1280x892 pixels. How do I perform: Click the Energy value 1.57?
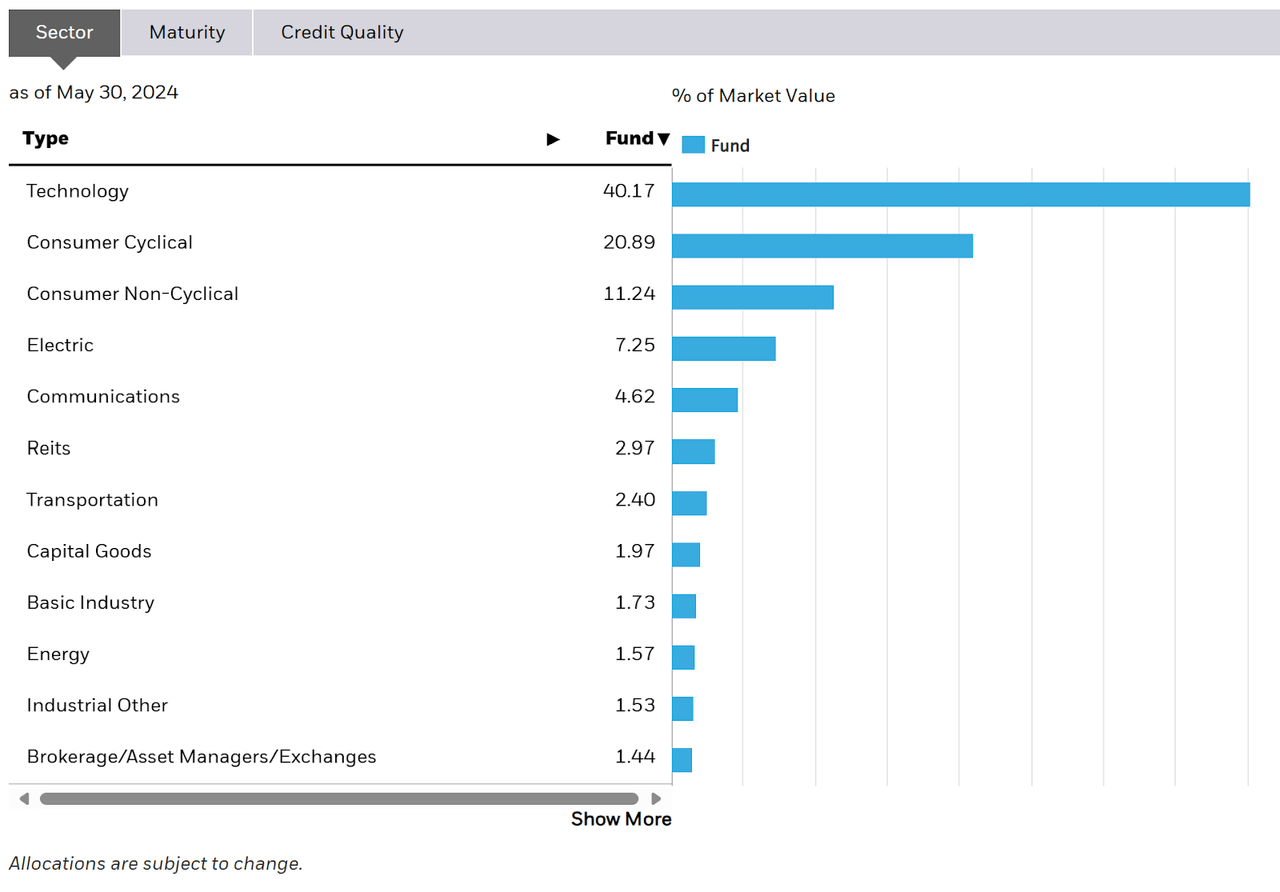click(635, 653)
